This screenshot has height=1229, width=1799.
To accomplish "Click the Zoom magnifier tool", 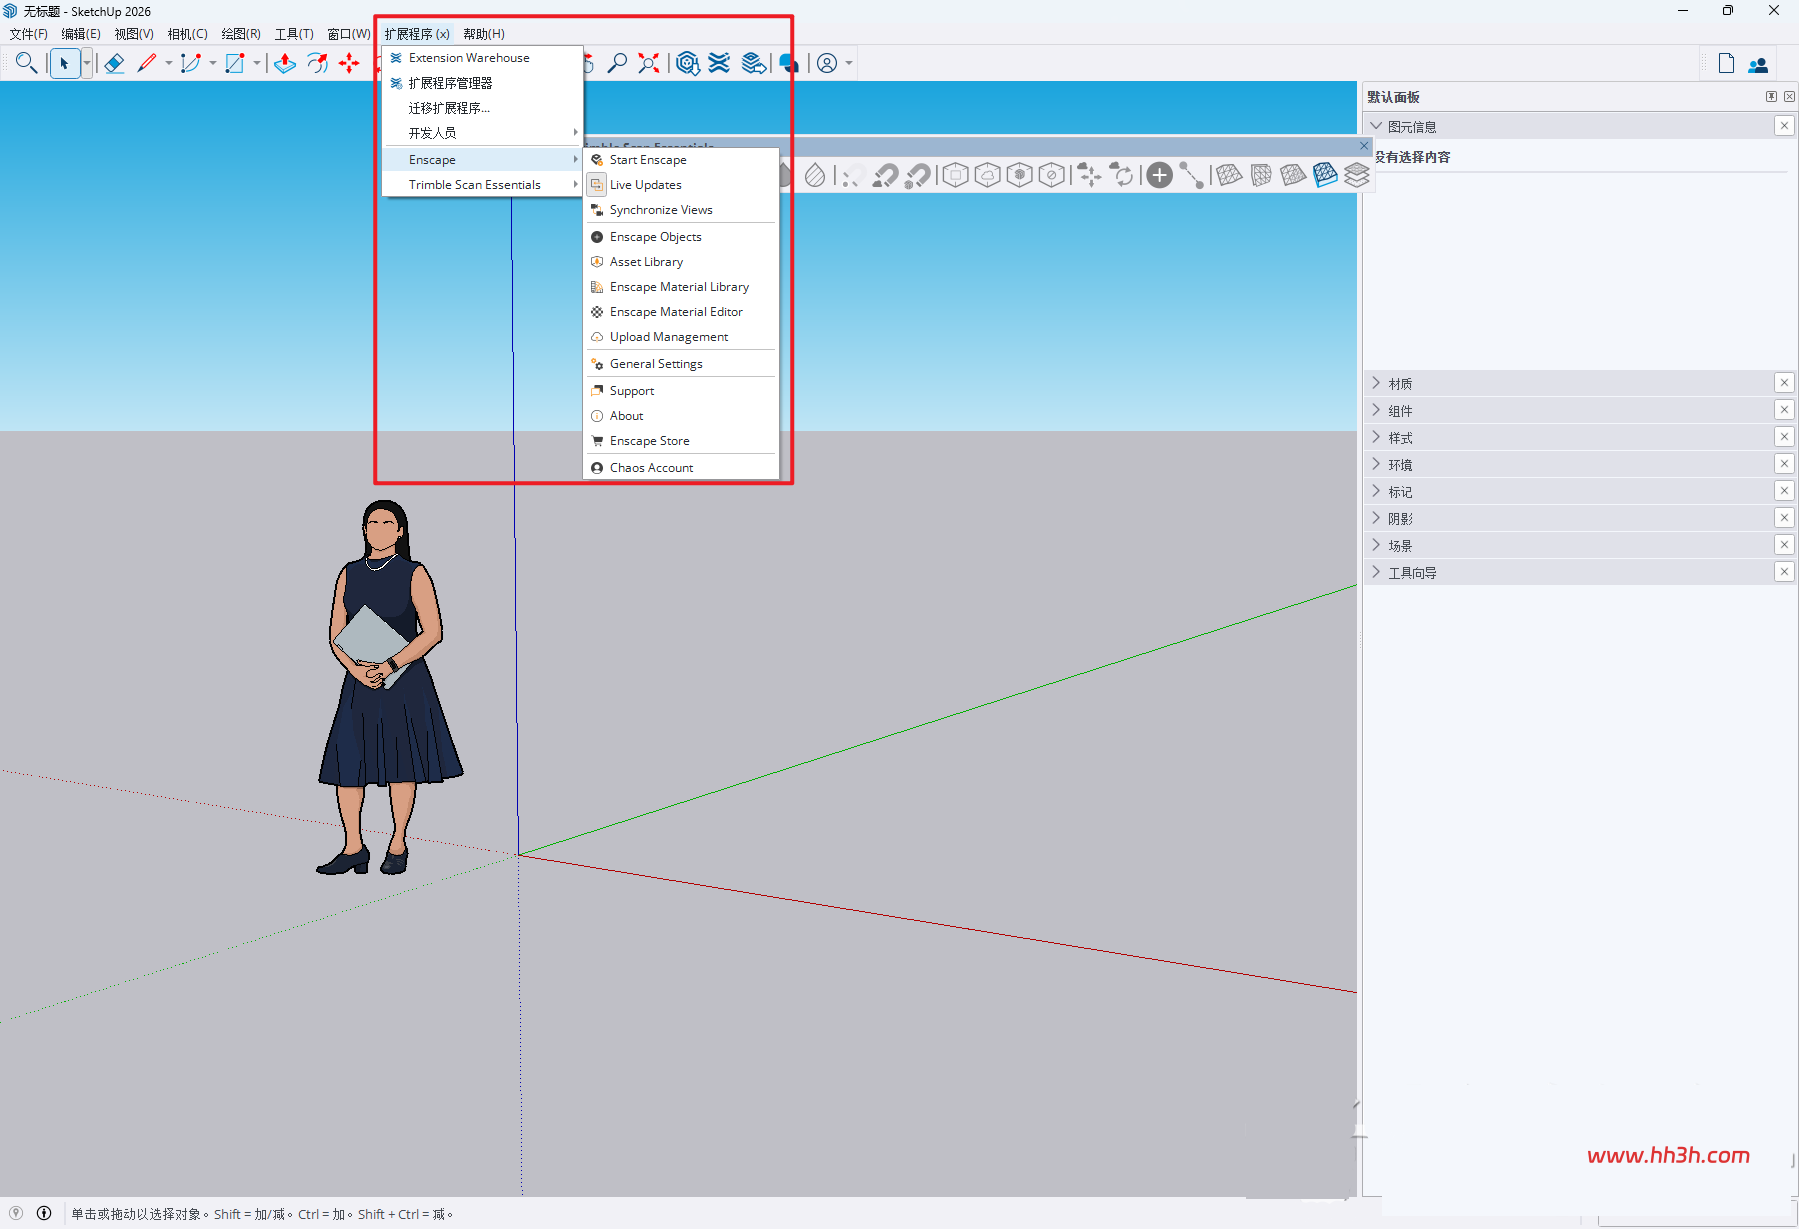I will (x=617, y=63).
